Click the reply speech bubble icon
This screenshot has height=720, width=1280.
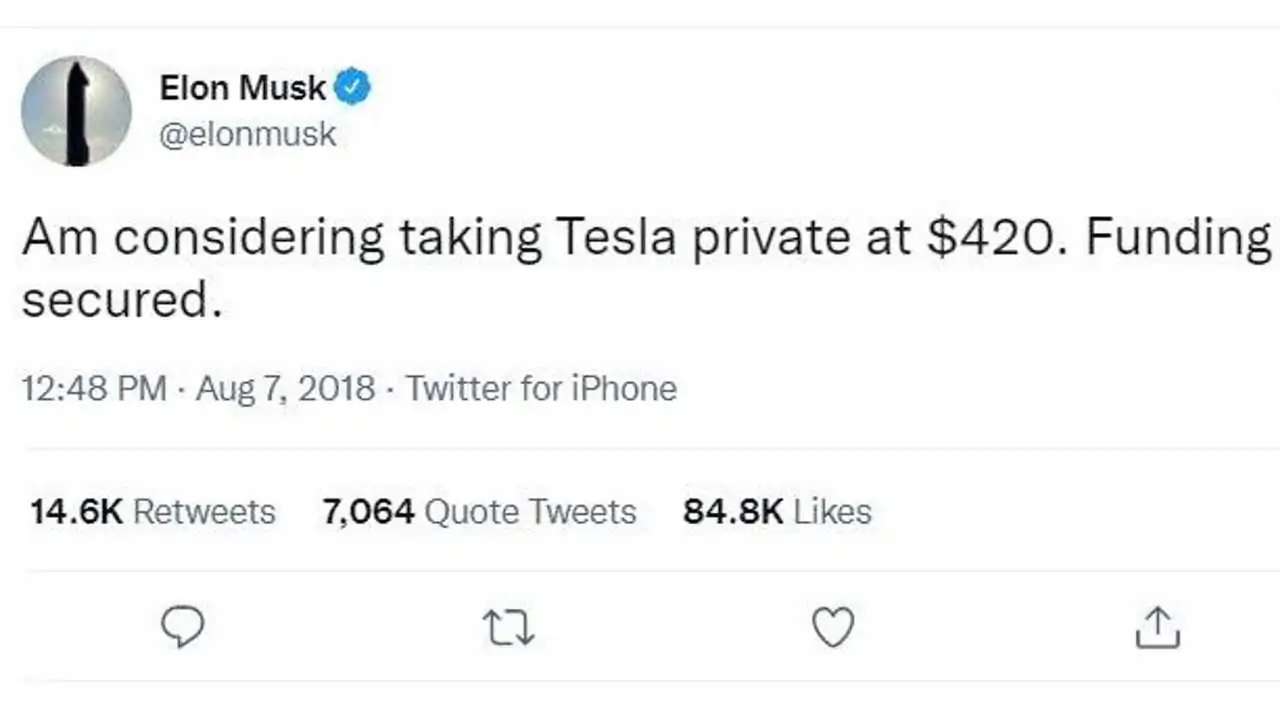[182, 627]
